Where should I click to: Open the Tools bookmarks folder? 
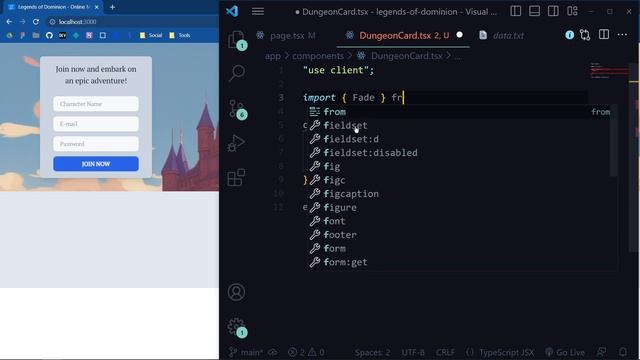180,36
